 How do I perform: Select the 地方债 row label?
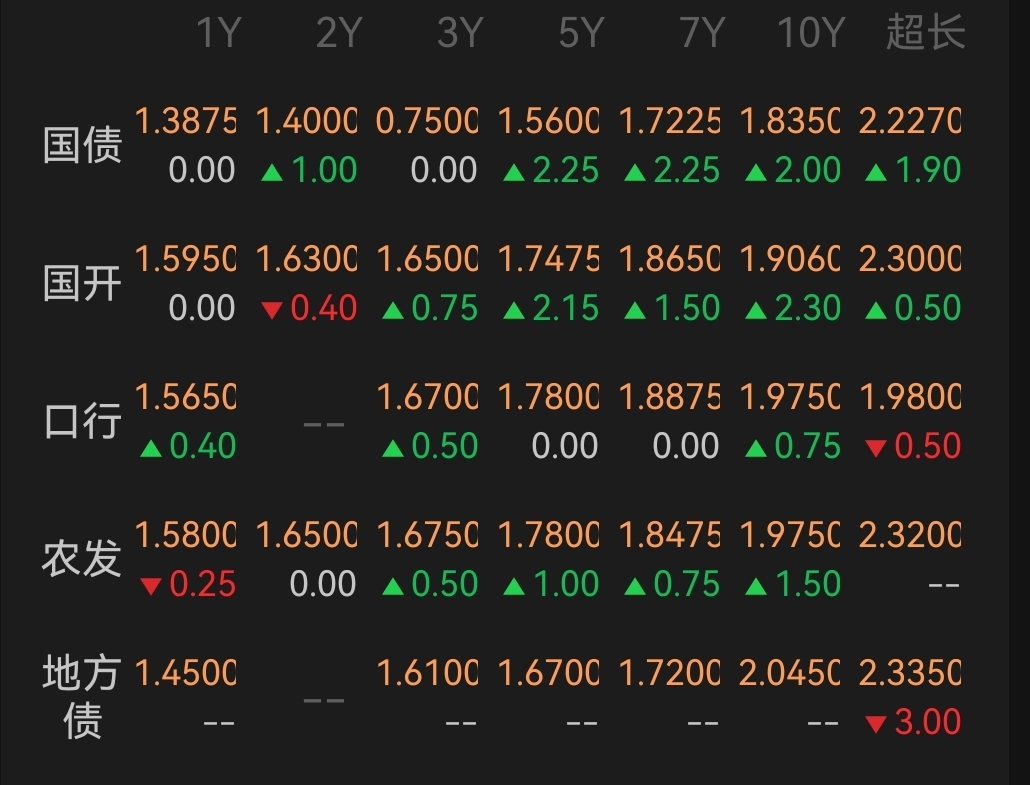click(82, 697)
